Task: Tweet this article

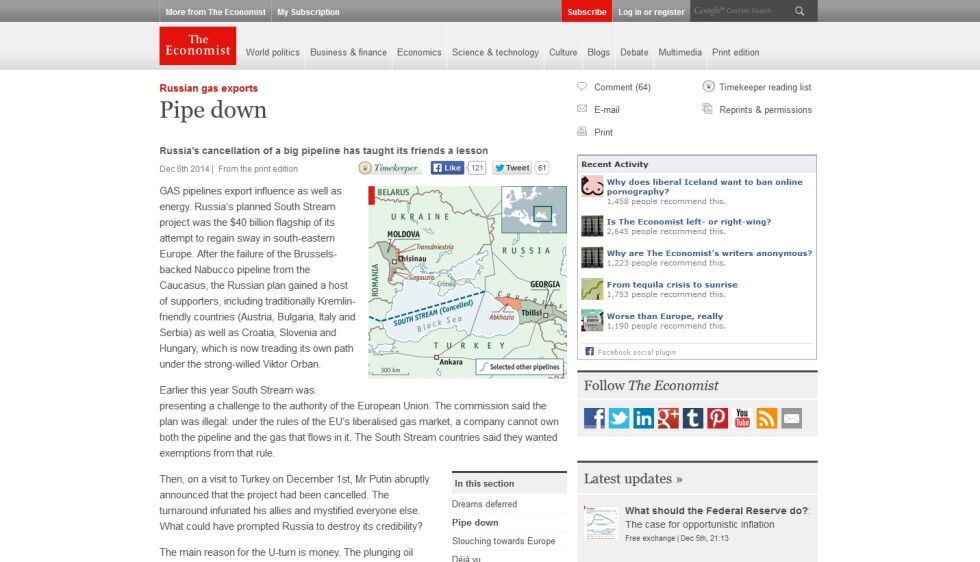Action: pos(512,168)
